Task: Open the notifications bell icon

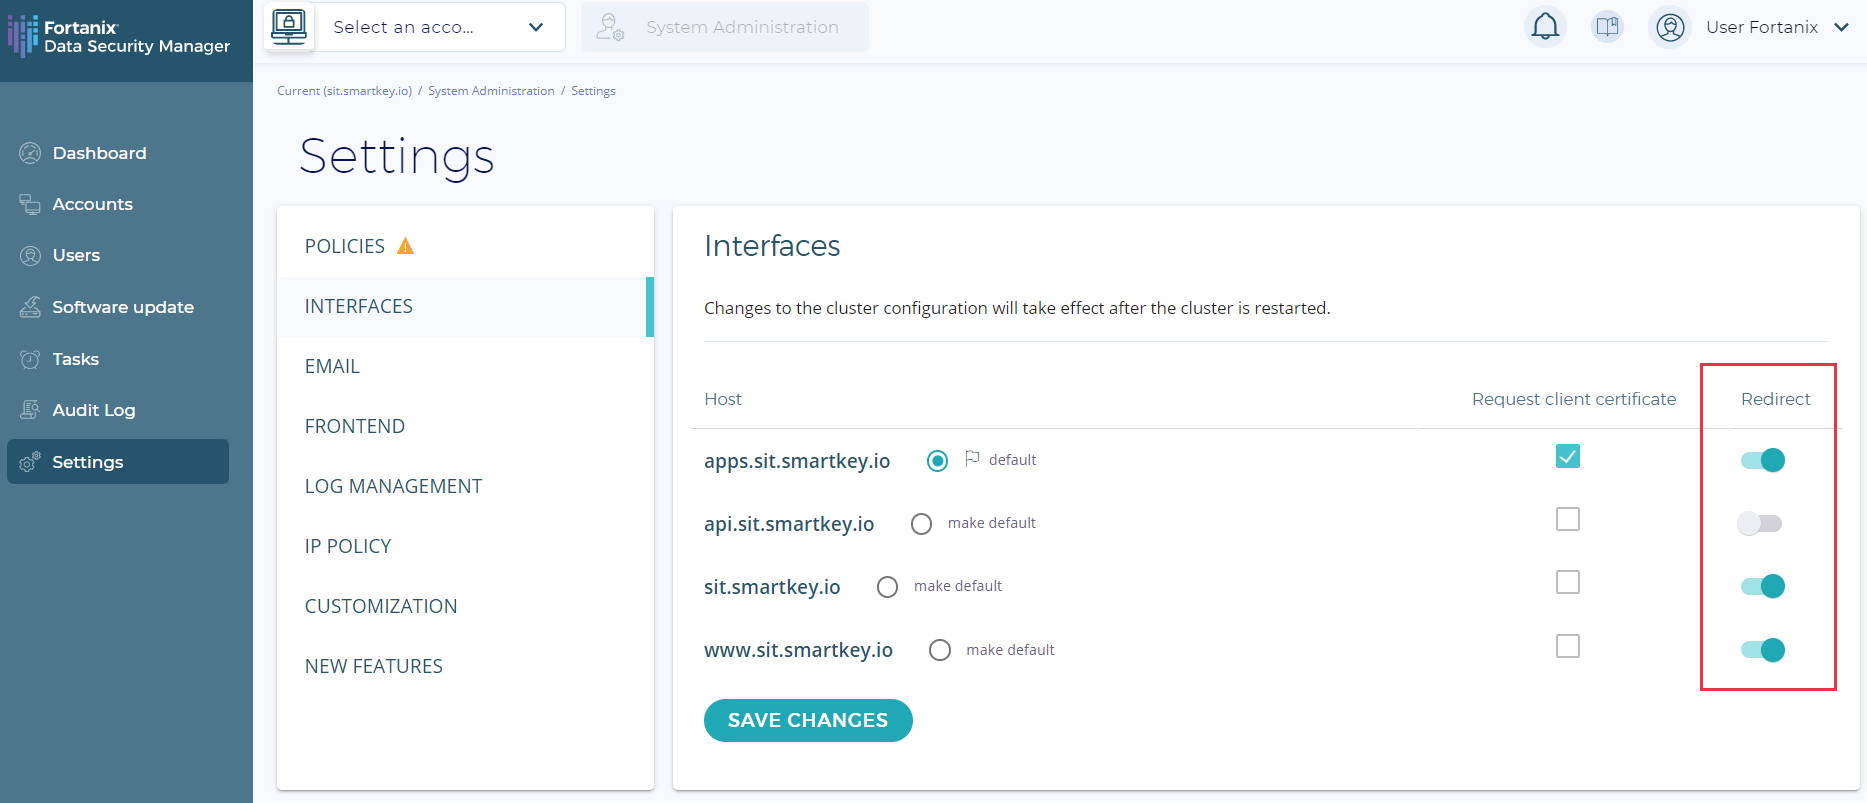Action: pos(1545,27)
